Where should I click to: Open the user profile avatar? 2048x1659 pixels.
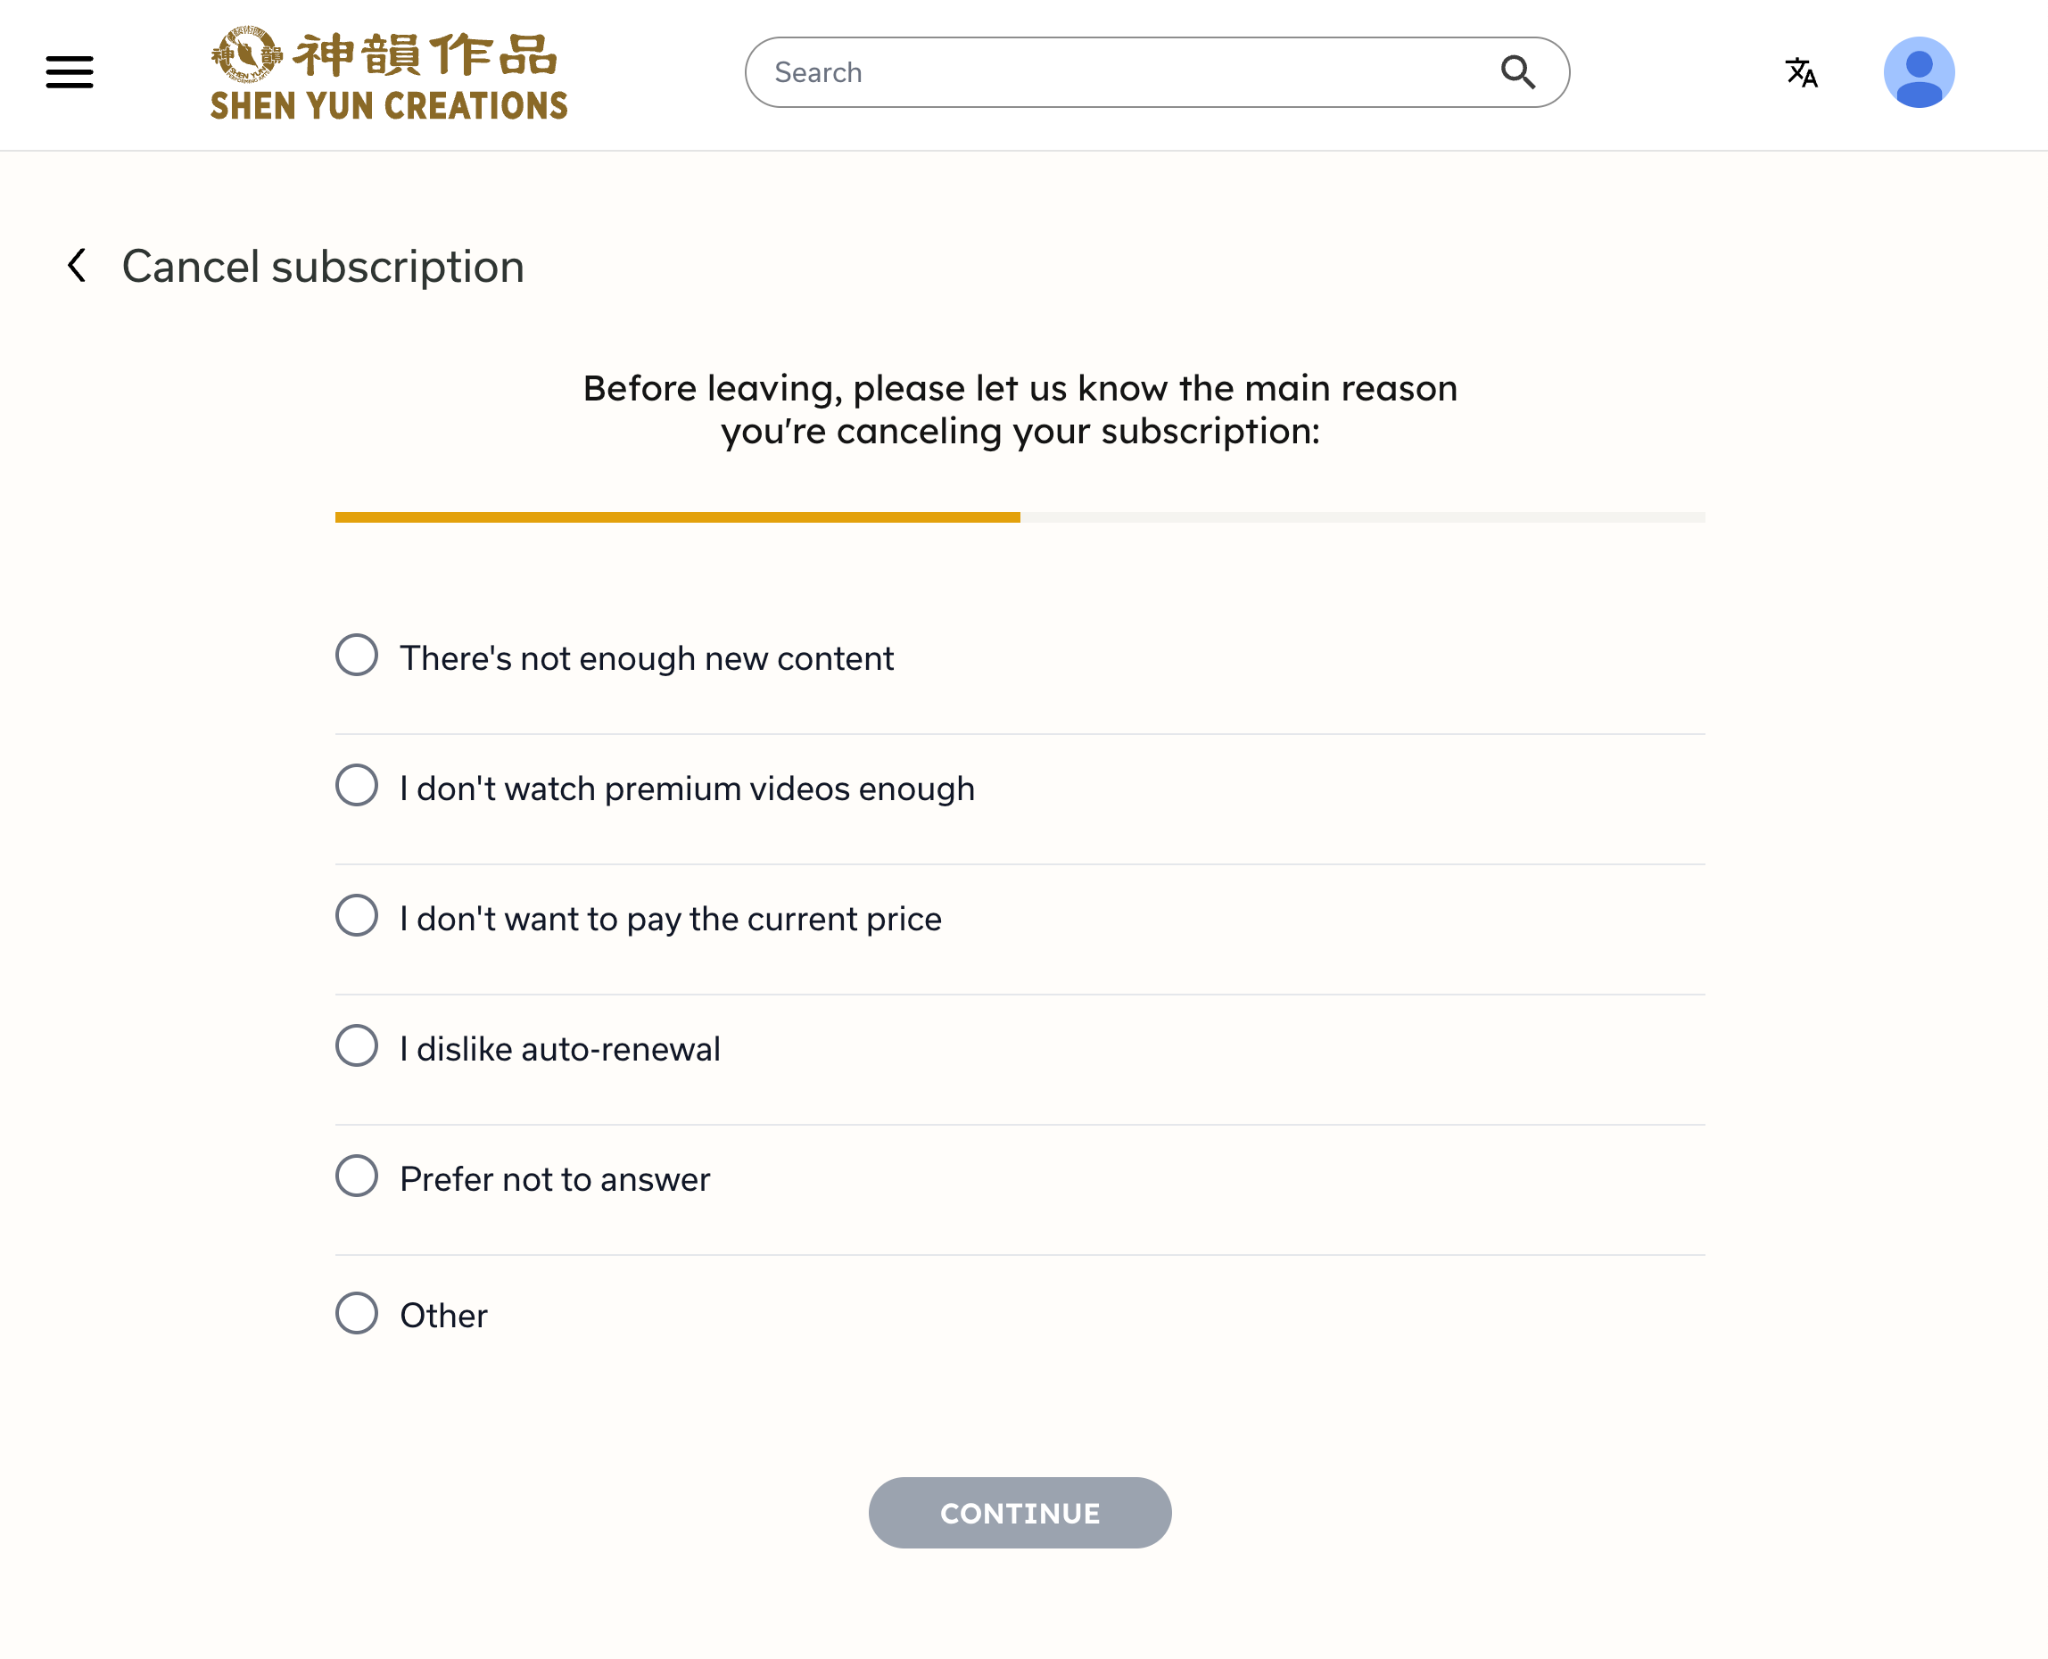pyautogui.click(x=1918, y=72)
